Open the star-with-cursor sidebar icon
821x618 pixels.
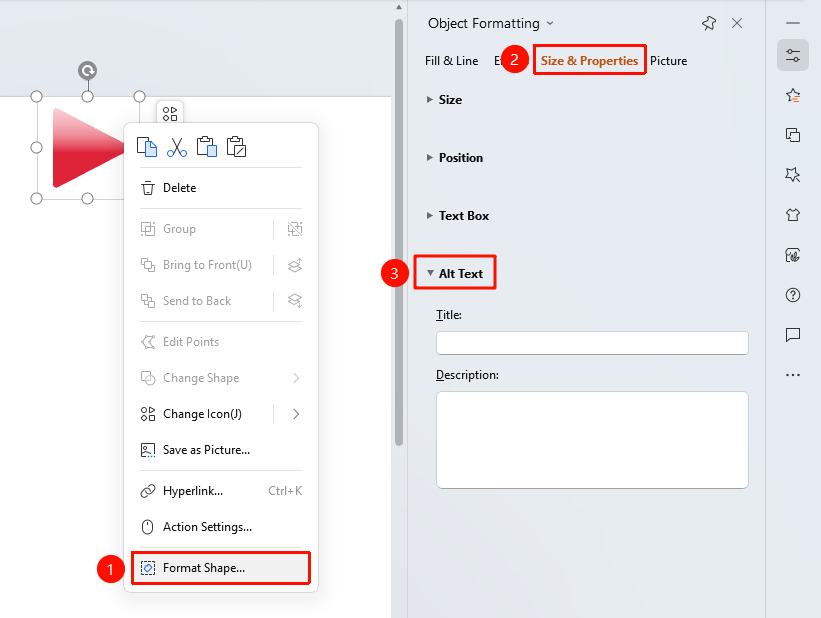[793, 174]
